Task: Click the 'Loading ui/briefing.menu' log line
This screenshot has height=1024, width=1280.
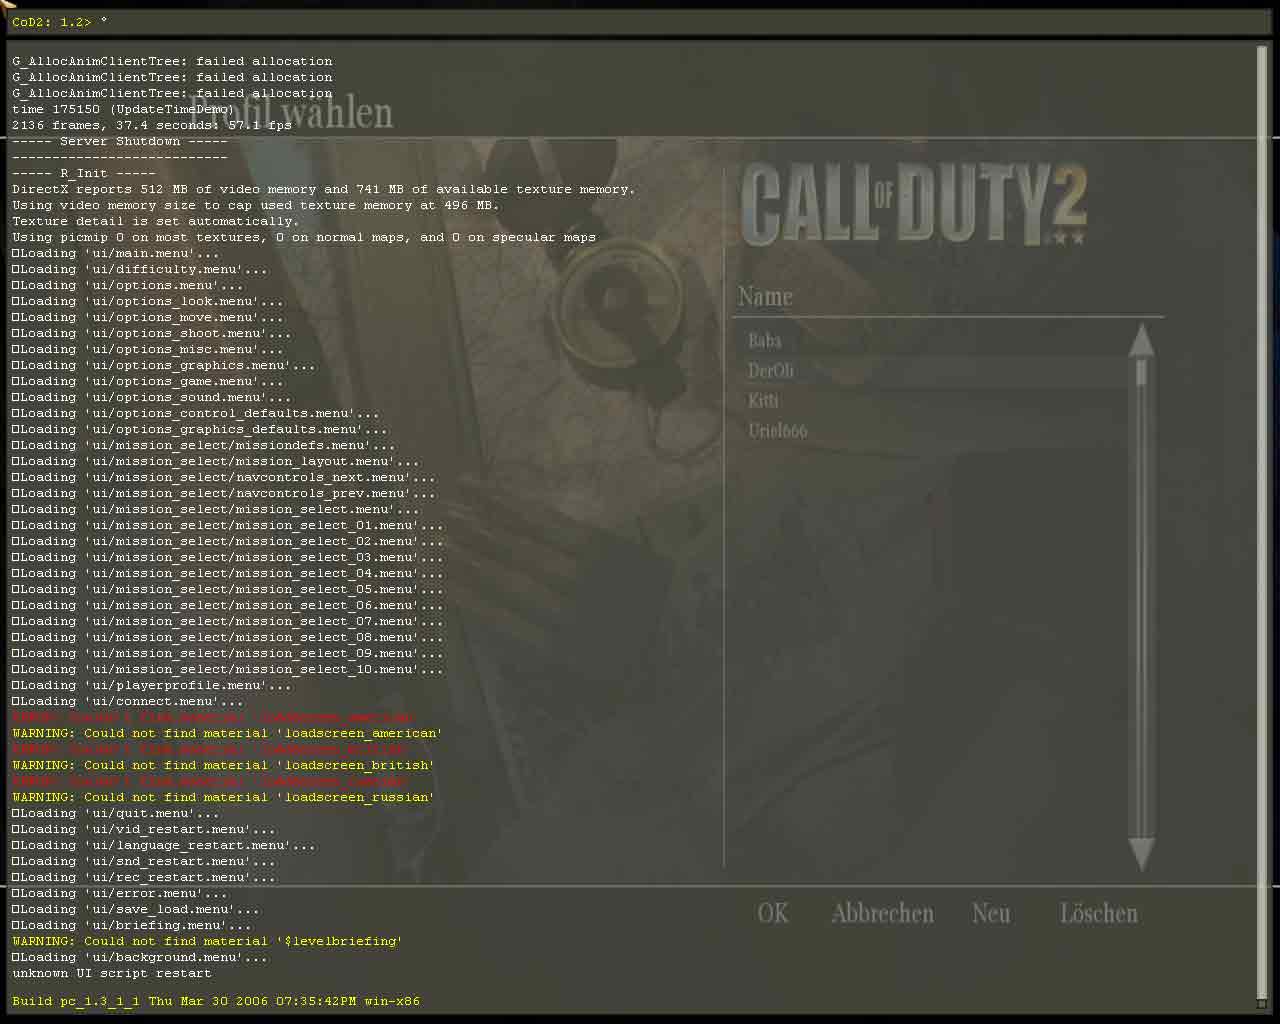Action: 132,925
